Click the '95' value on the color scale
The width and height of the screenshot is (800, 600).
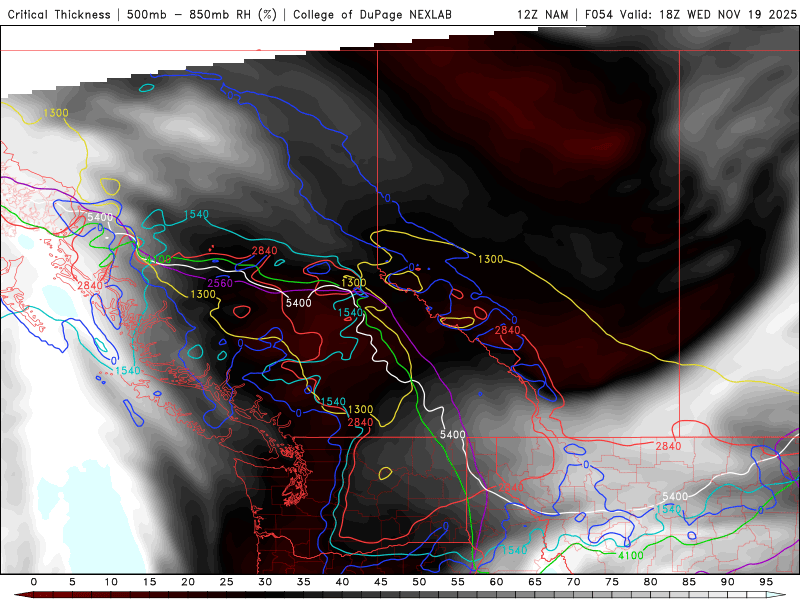[766, 582]
